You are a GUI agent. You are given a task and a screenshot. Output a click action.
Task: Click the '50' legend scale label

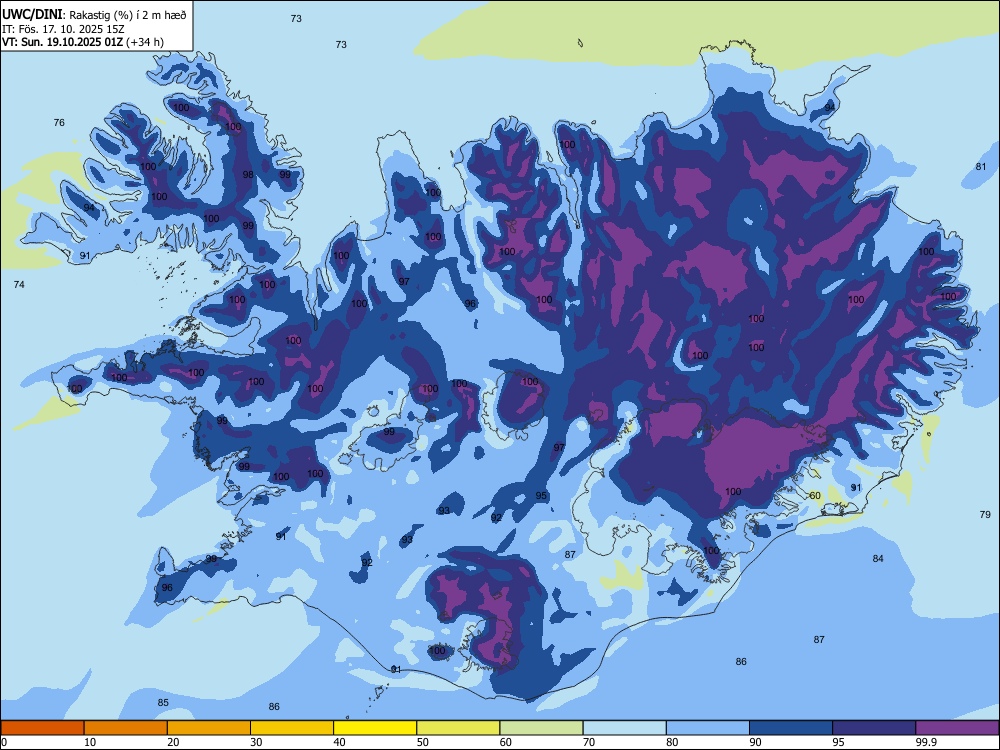423,742
